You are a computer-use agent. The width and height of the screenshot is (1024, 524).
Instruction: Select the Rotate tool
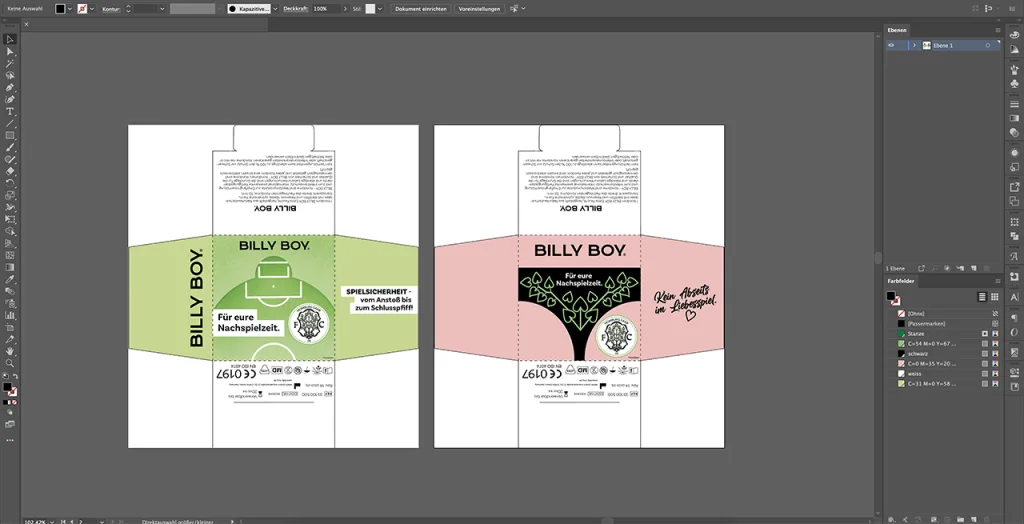click(10, 183)
